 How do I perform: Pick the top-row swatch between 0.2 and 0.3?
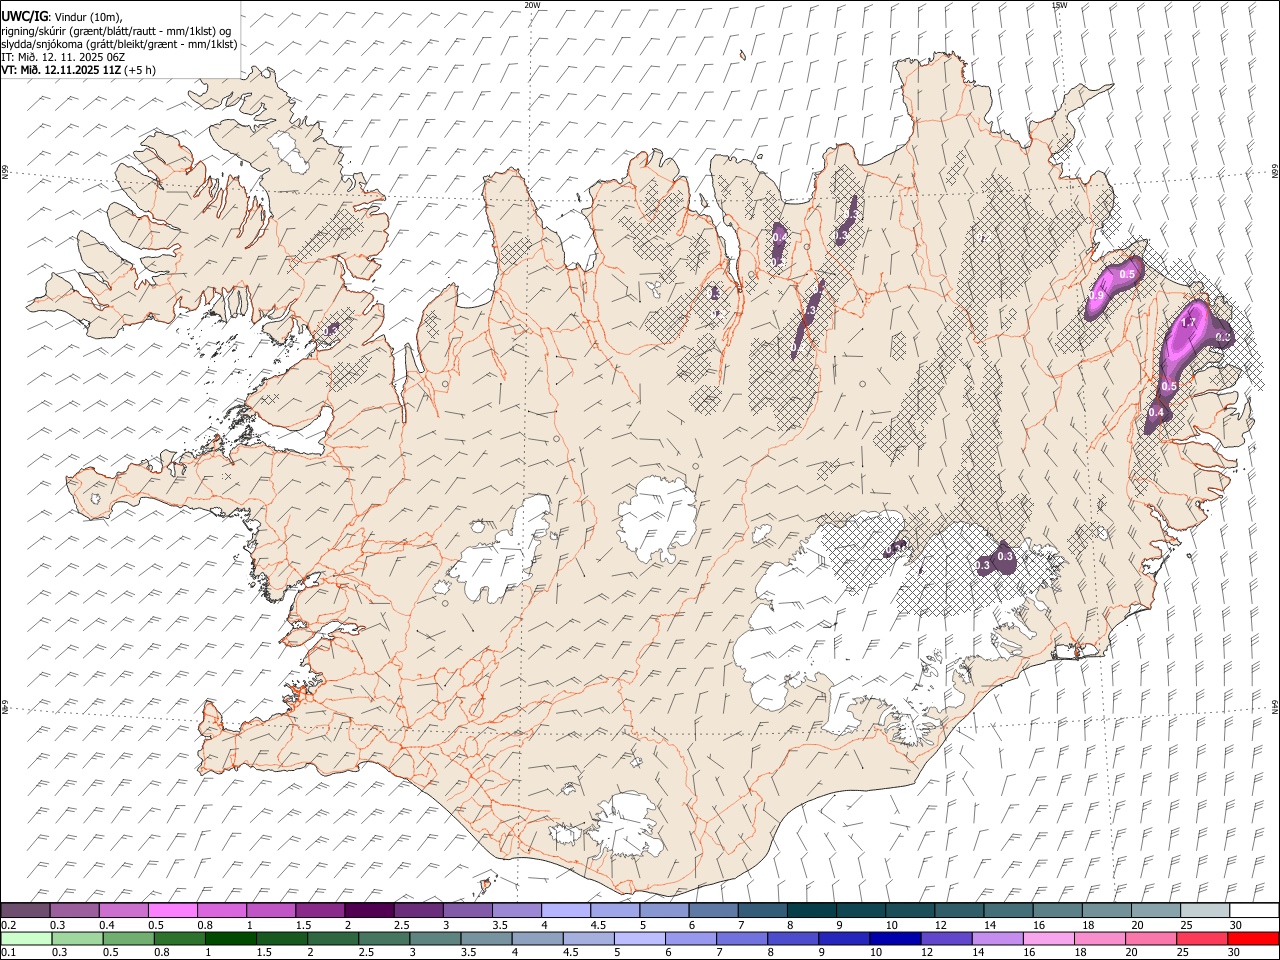point(25,911)
